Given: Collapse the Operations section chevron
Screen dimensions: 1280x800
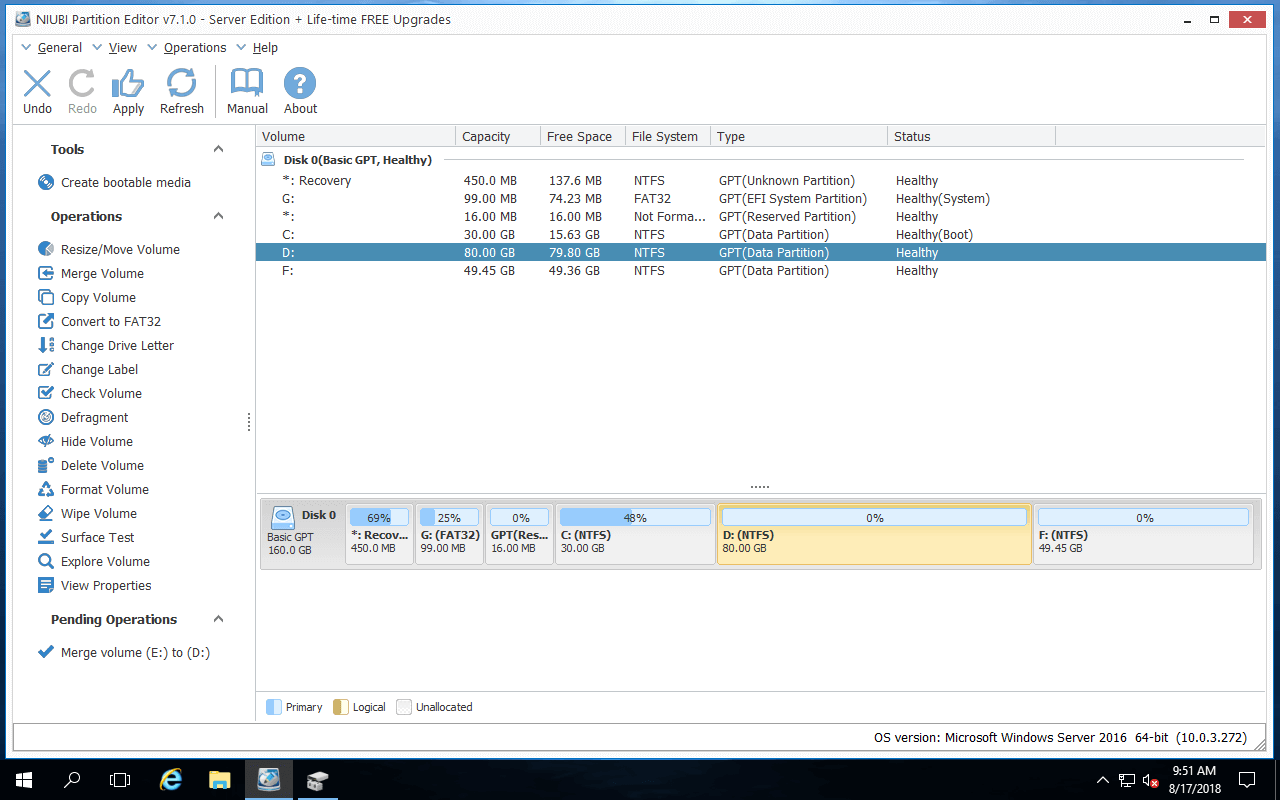Looking at the screenshot, I should click(x=218, y=216).
